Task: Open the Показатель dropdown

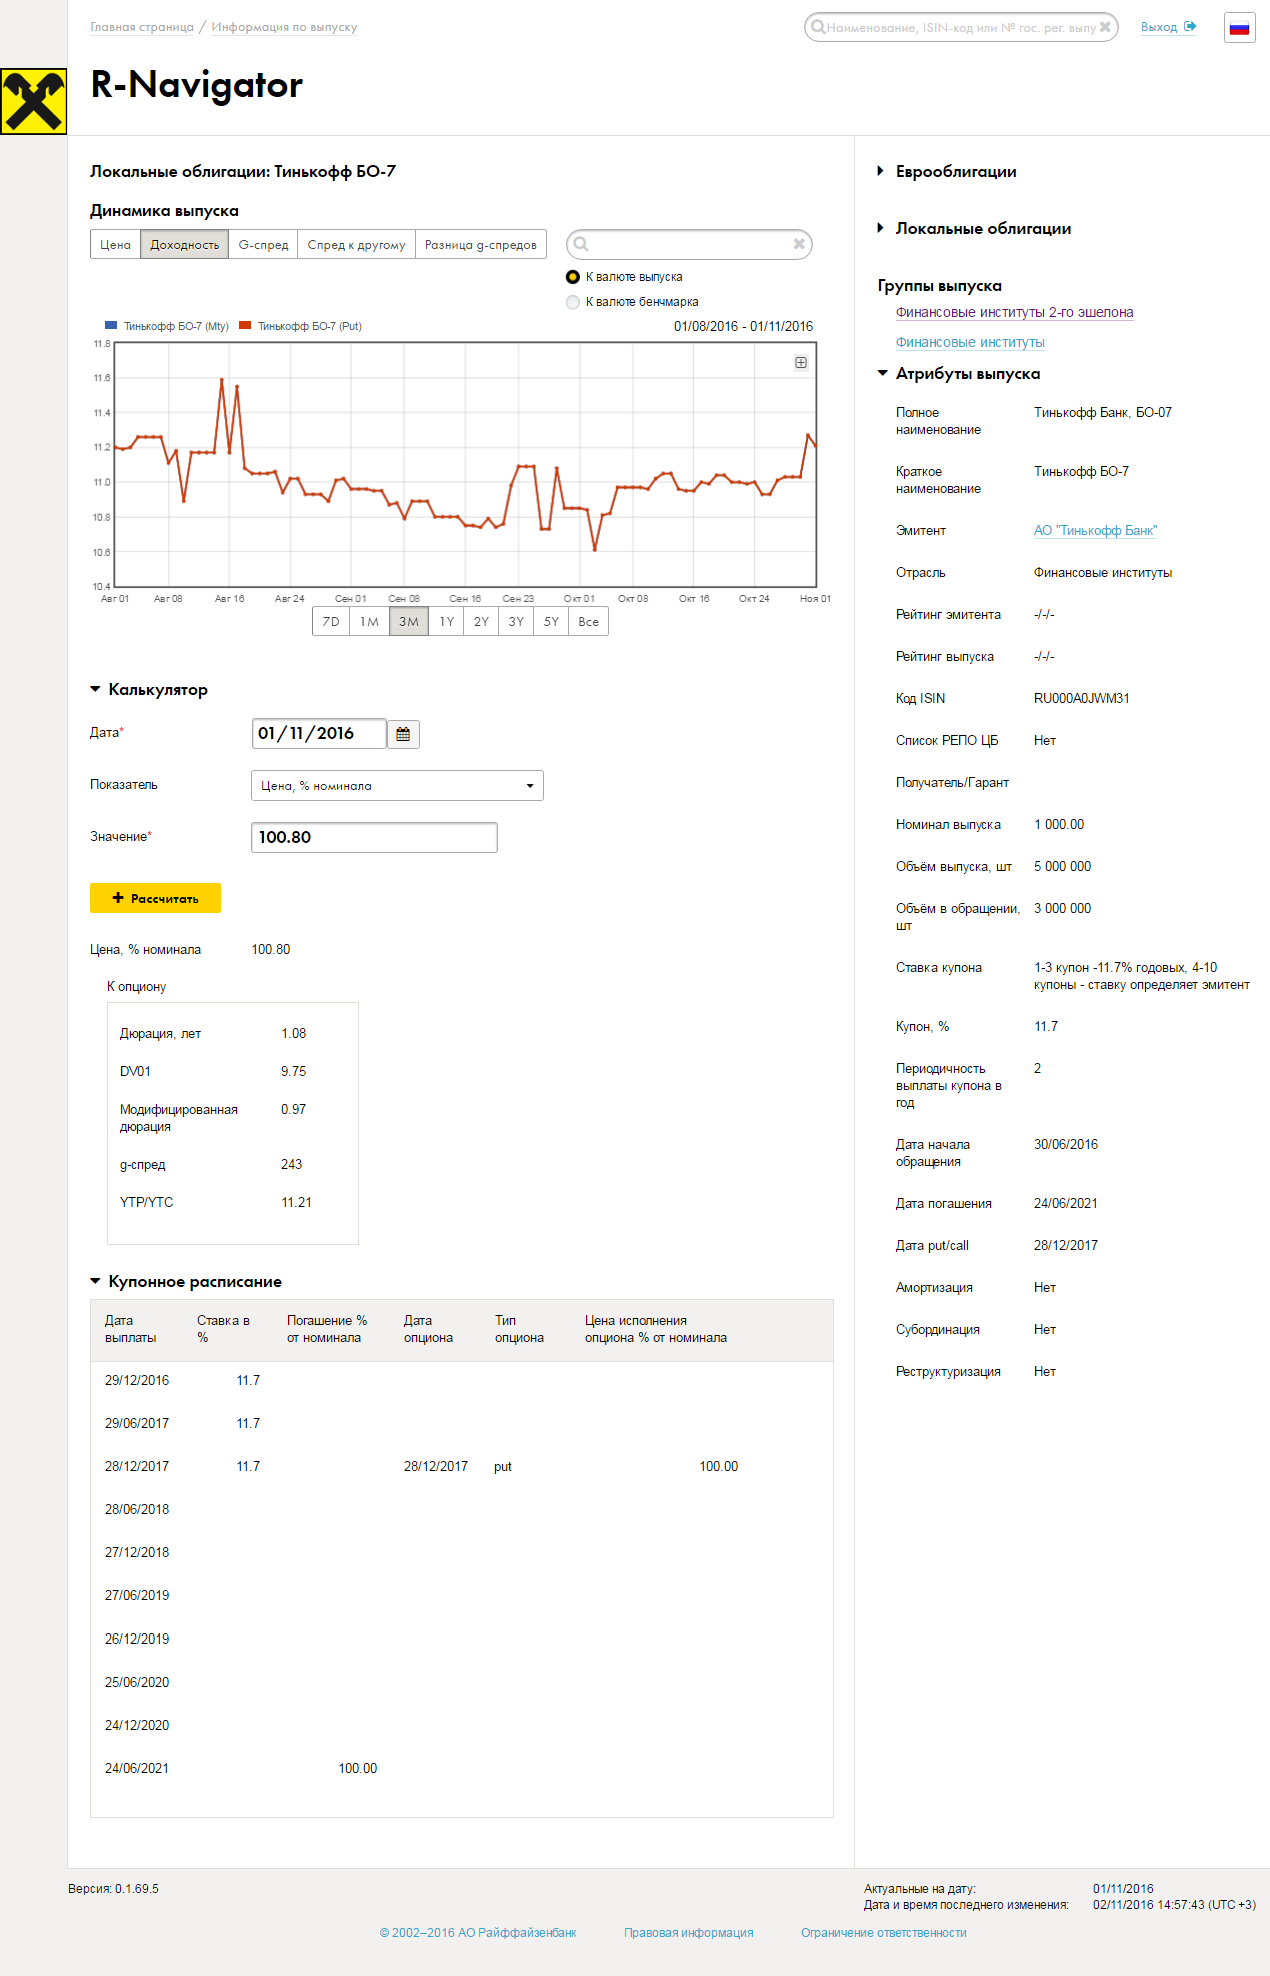Action: pos(397,786)
